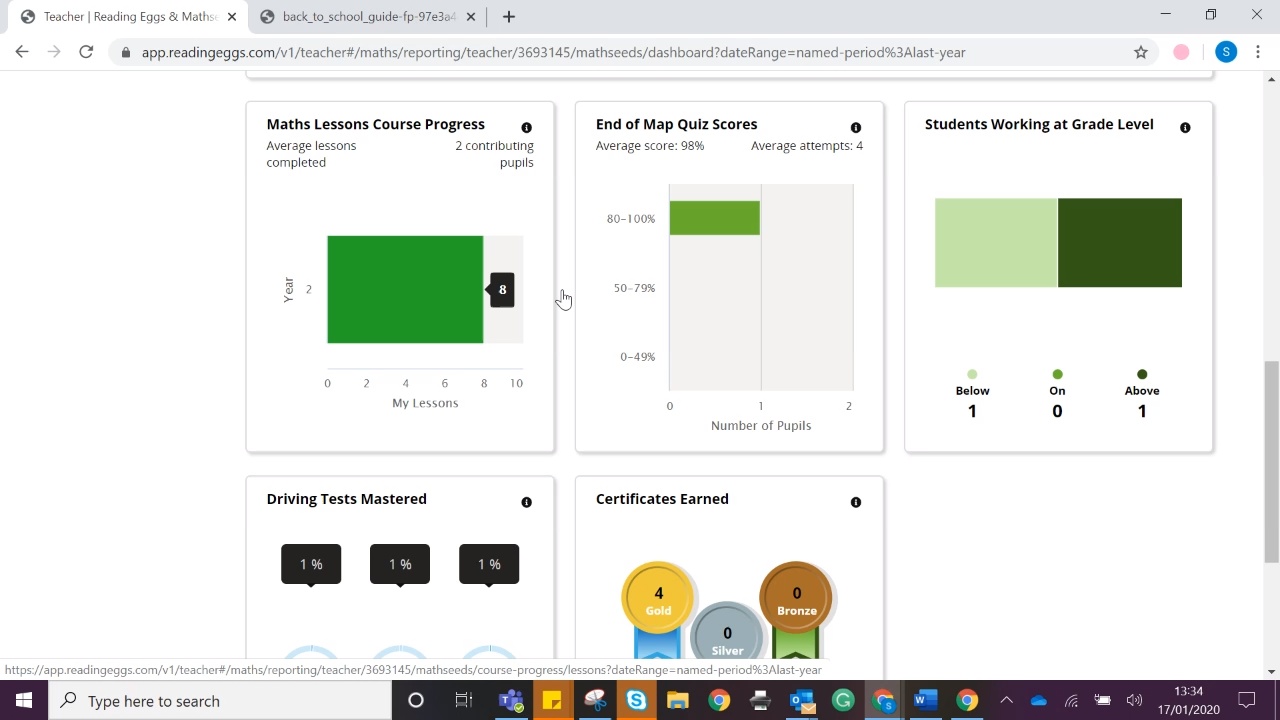The height and width of the screenshot is (720, 1280).
Task: Click the light green Below grade level segment
Action: (x=996, y=242)
